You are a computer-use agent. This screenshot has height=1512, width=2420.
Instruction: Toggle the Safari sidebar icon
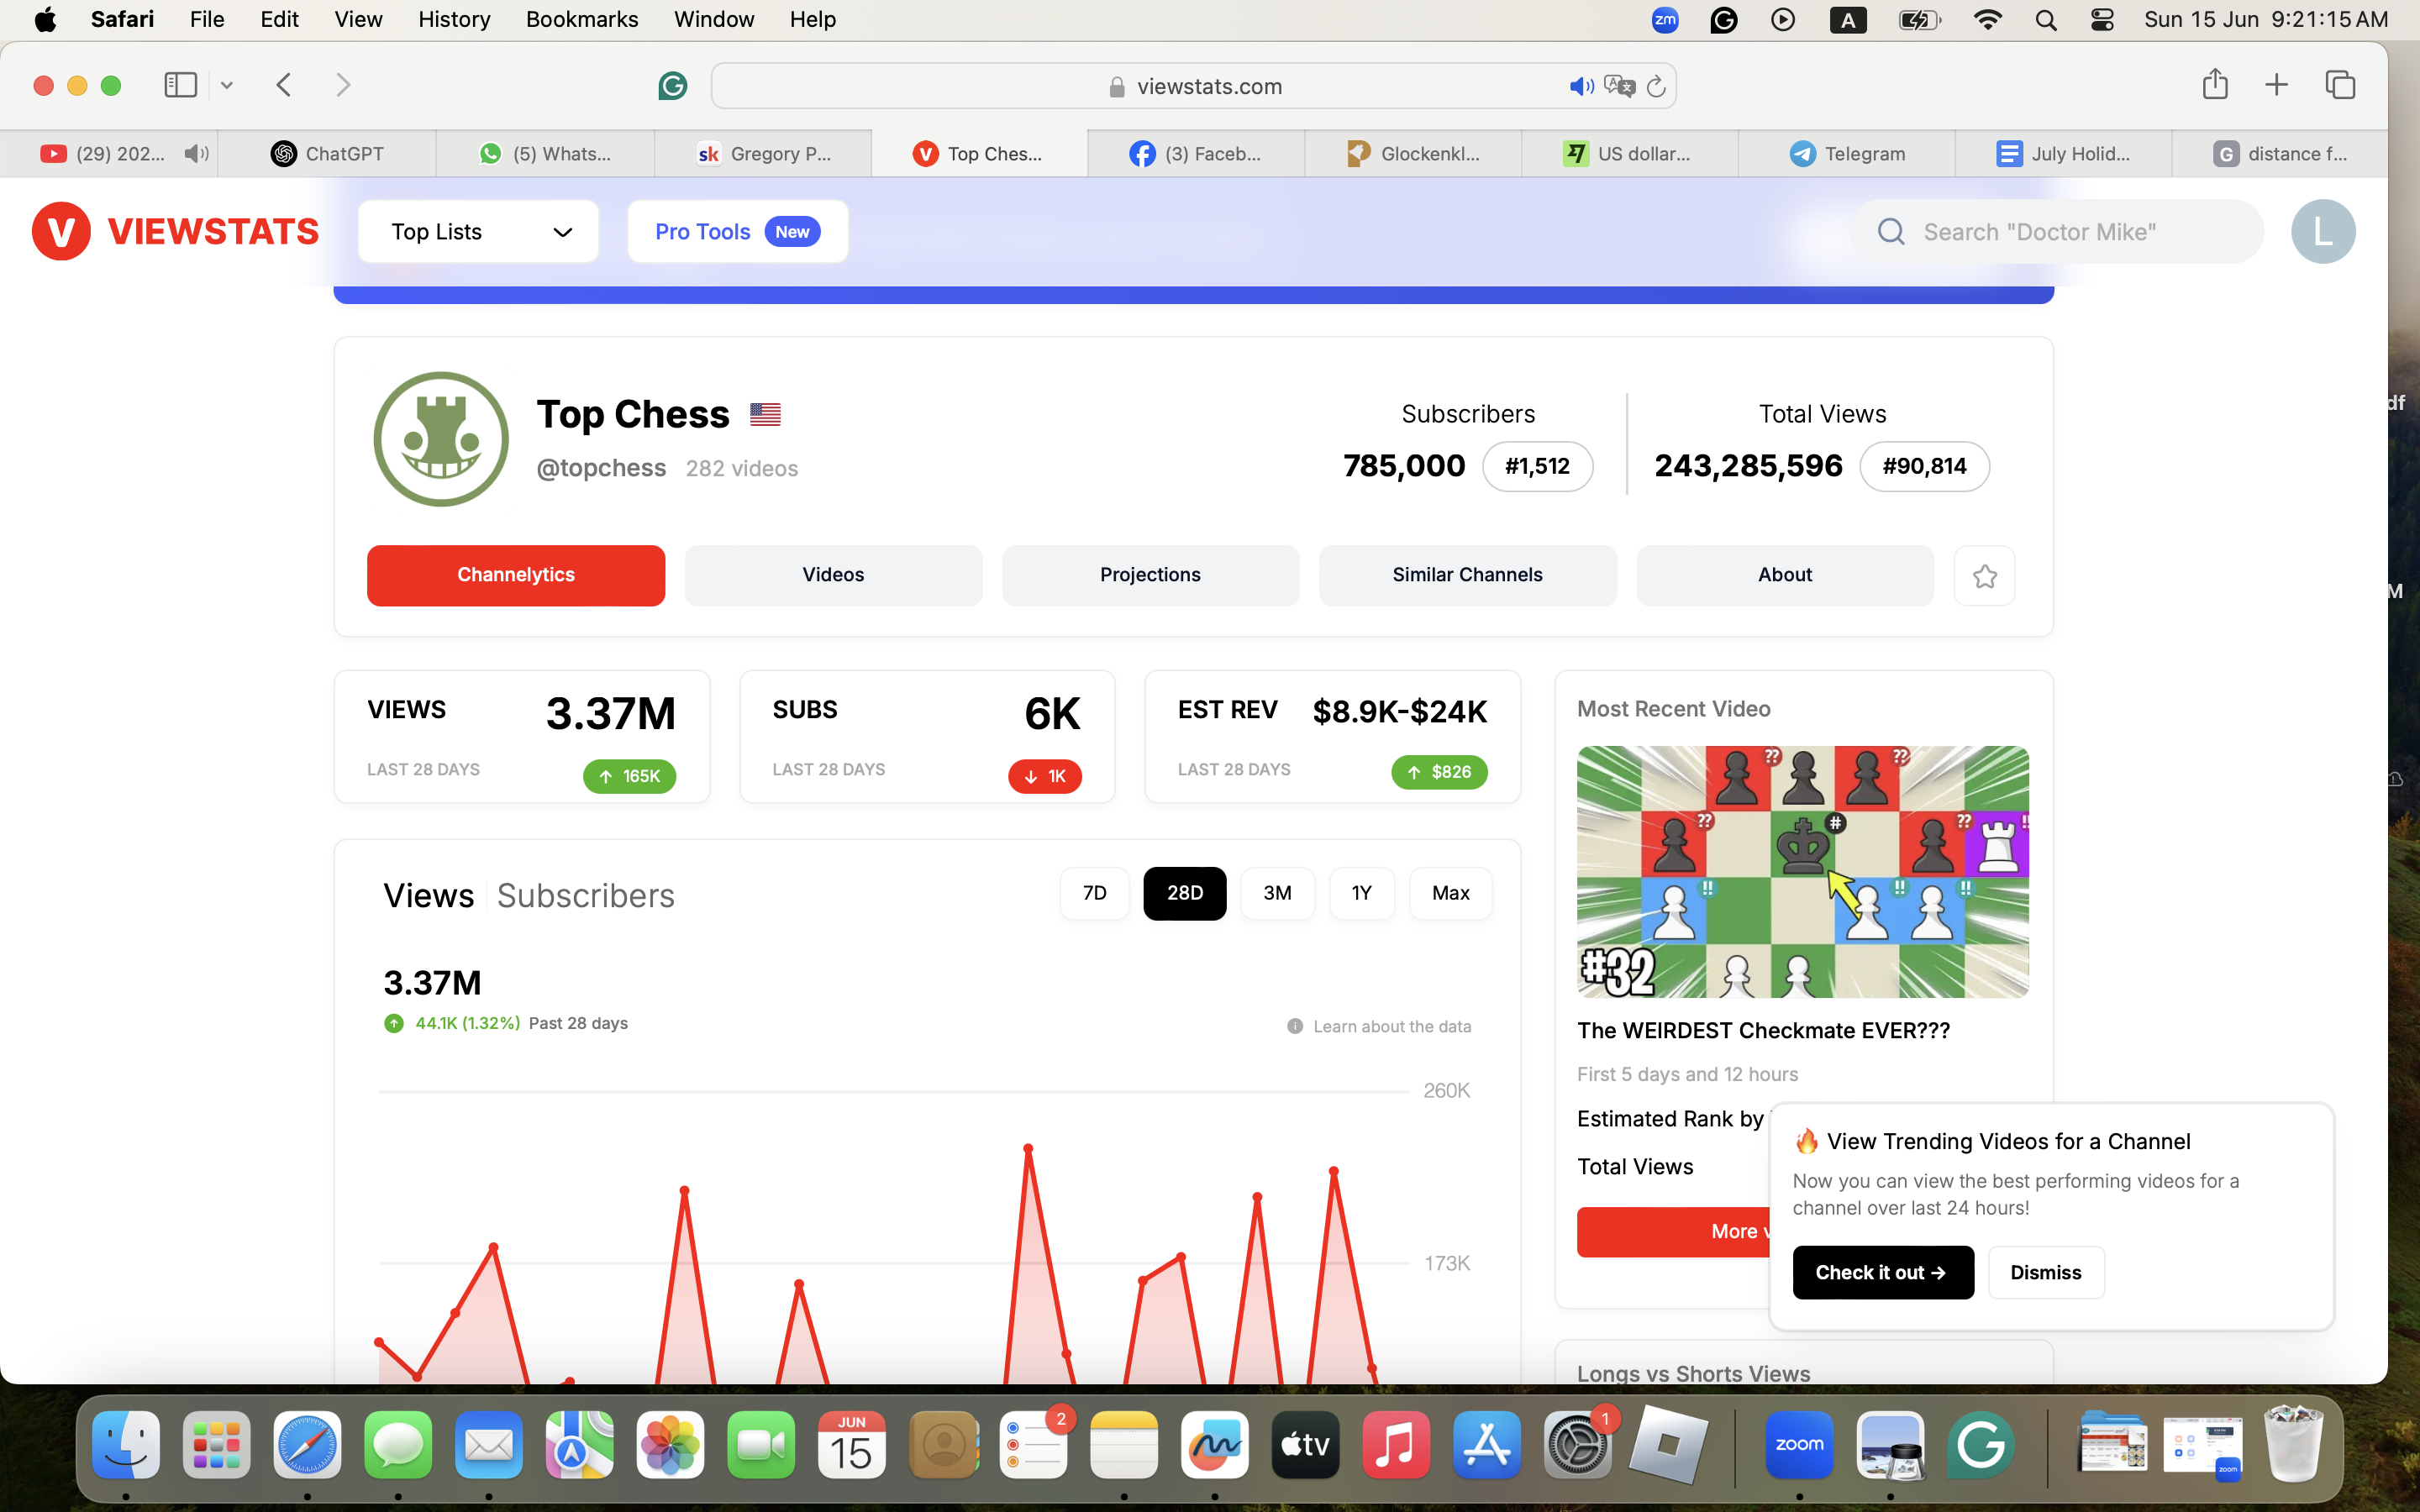180,84
